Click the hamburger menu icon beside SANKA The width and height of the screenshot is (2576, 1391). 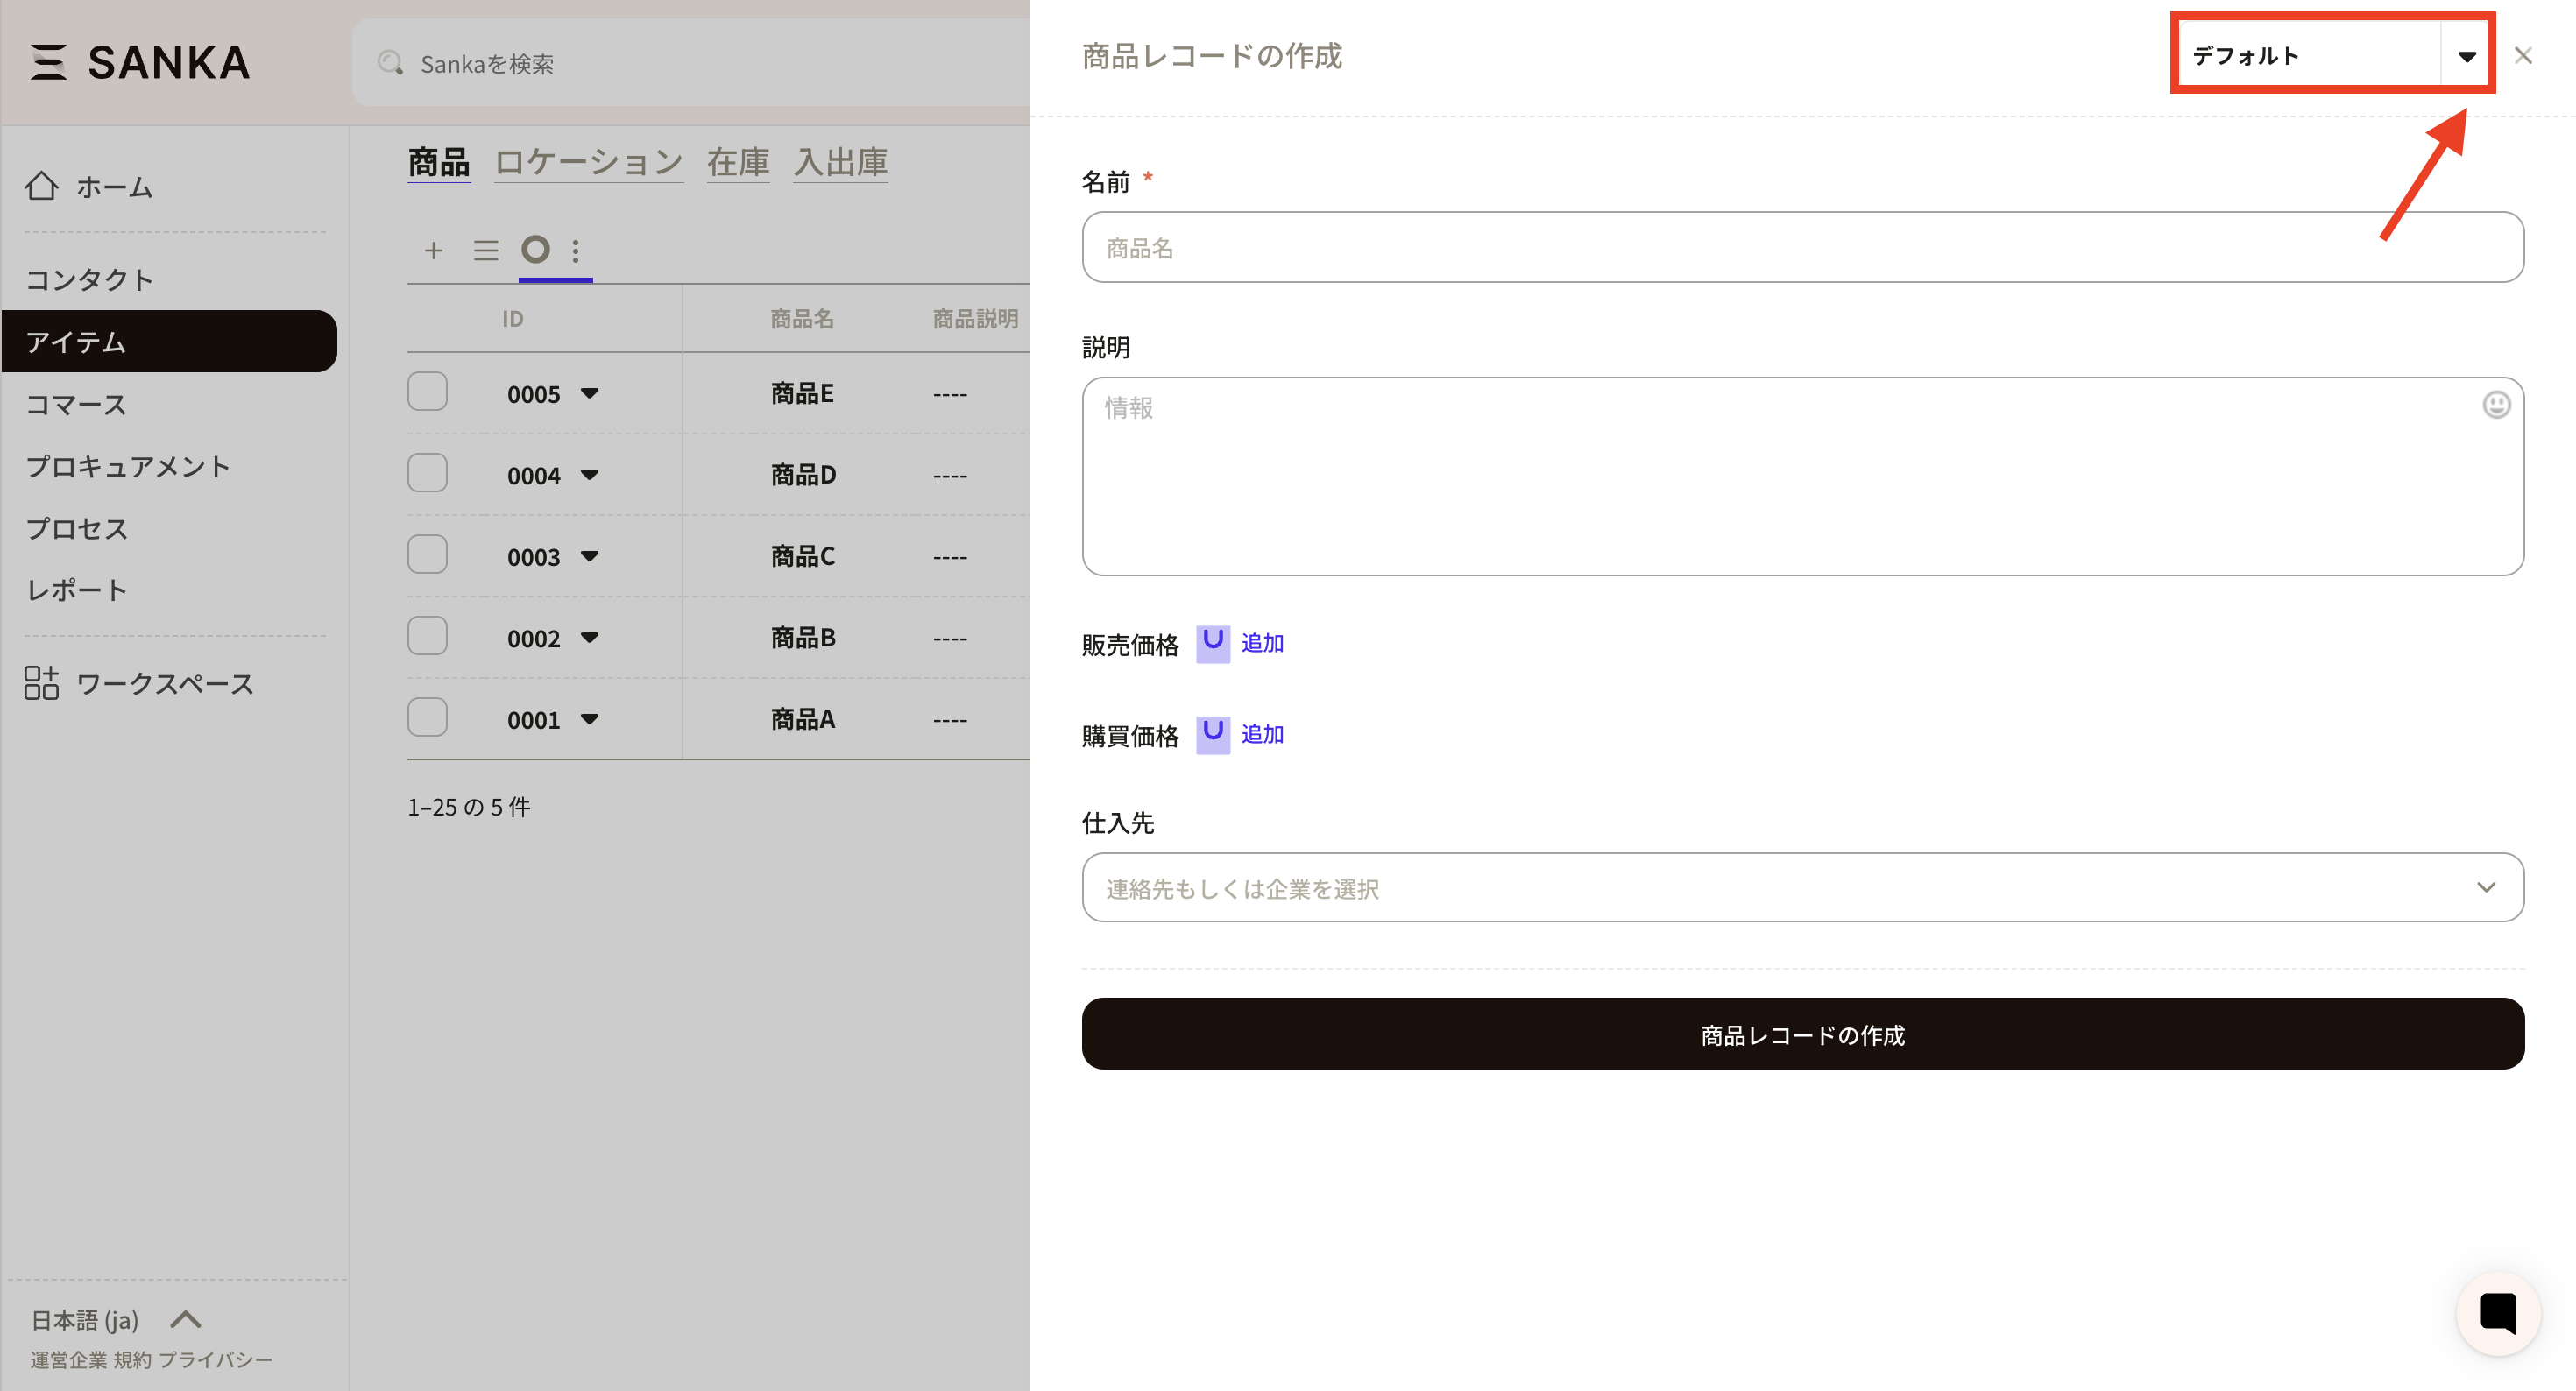[48, 62]
